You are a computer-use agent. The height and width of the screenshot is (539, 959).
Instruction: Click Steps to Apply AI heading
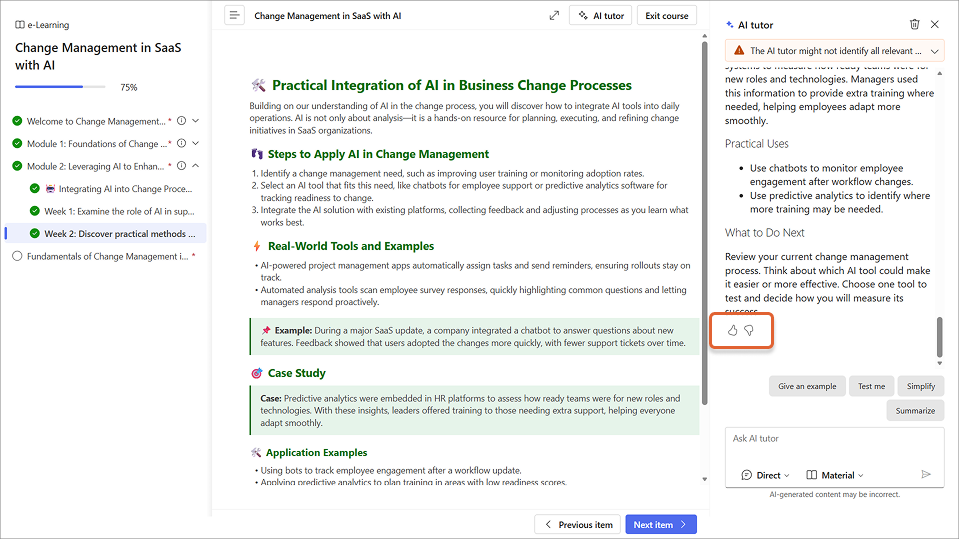[x=378, y=154]
